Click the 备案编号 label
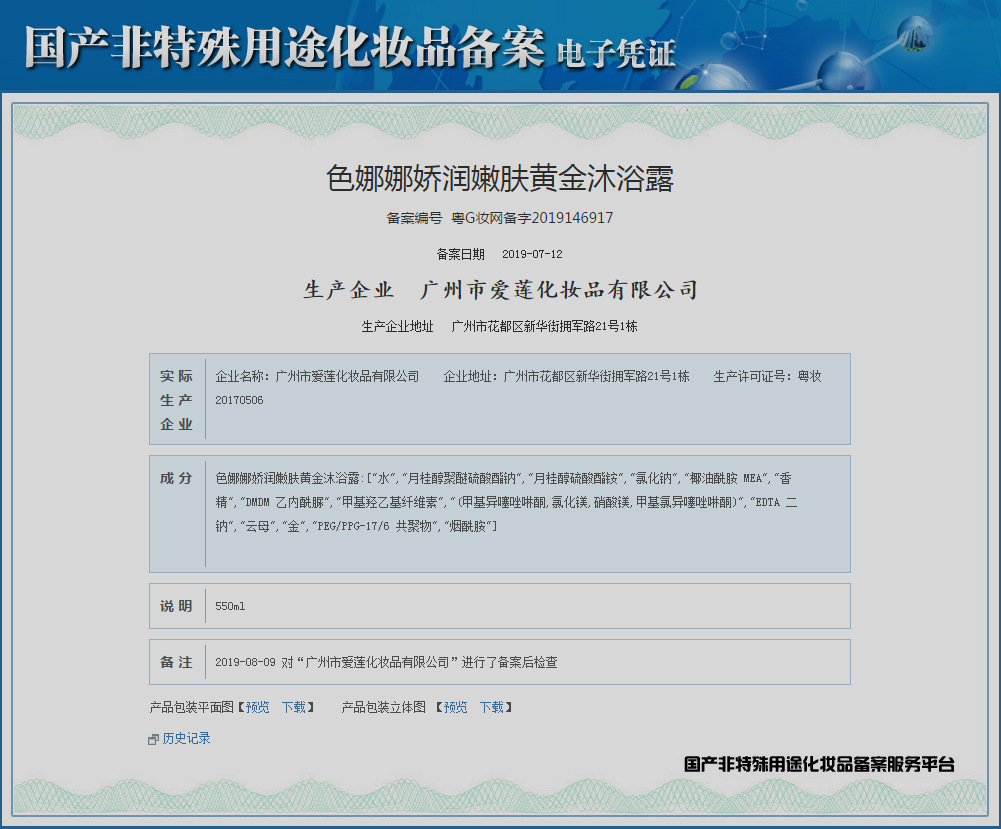 [x=414, y=218]
